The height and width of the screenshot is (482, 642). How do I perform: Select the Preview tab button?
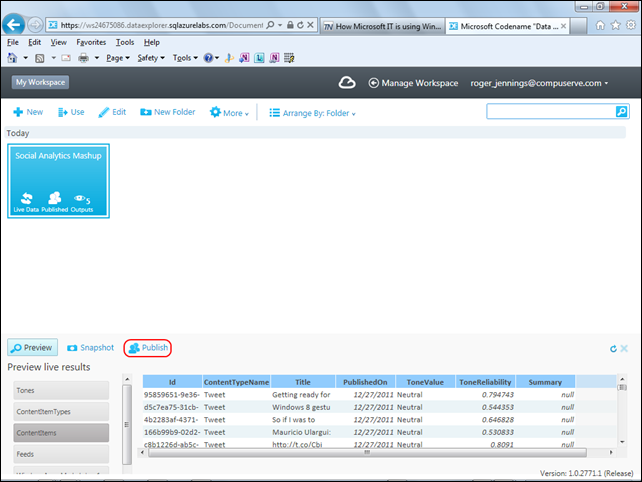32,348
